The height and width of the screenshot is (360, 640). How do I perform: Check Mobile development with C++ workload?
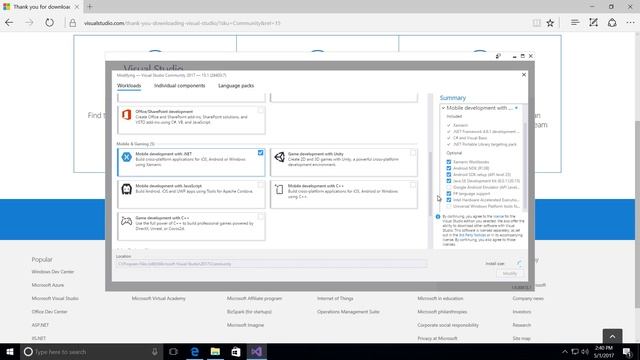point(413,185)
